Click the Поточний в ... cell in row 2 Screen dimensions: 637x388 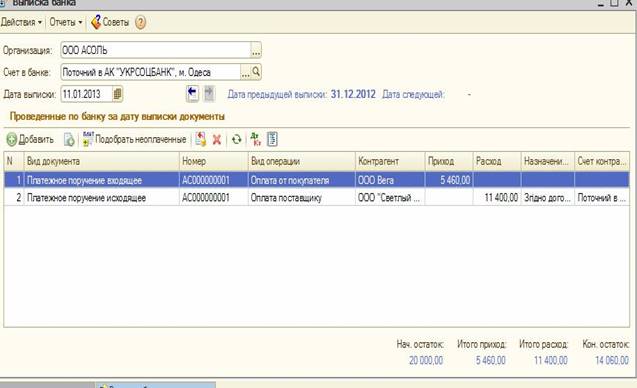pos(602,197)
